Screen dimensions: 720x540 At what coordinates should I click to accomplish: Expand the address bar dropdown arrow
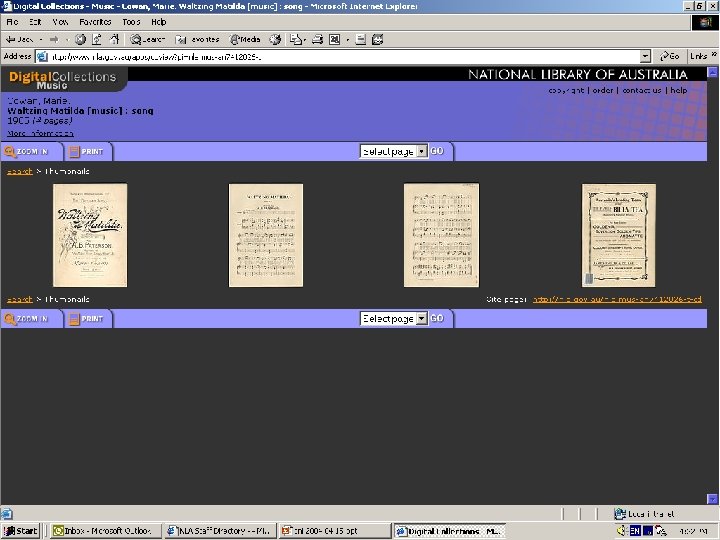coord(645,56)
